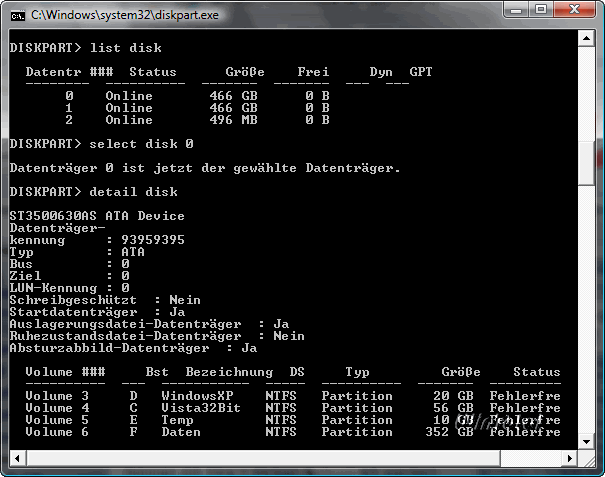Click the 'Vista32Bit' volume label

click(x=201, y=408)
